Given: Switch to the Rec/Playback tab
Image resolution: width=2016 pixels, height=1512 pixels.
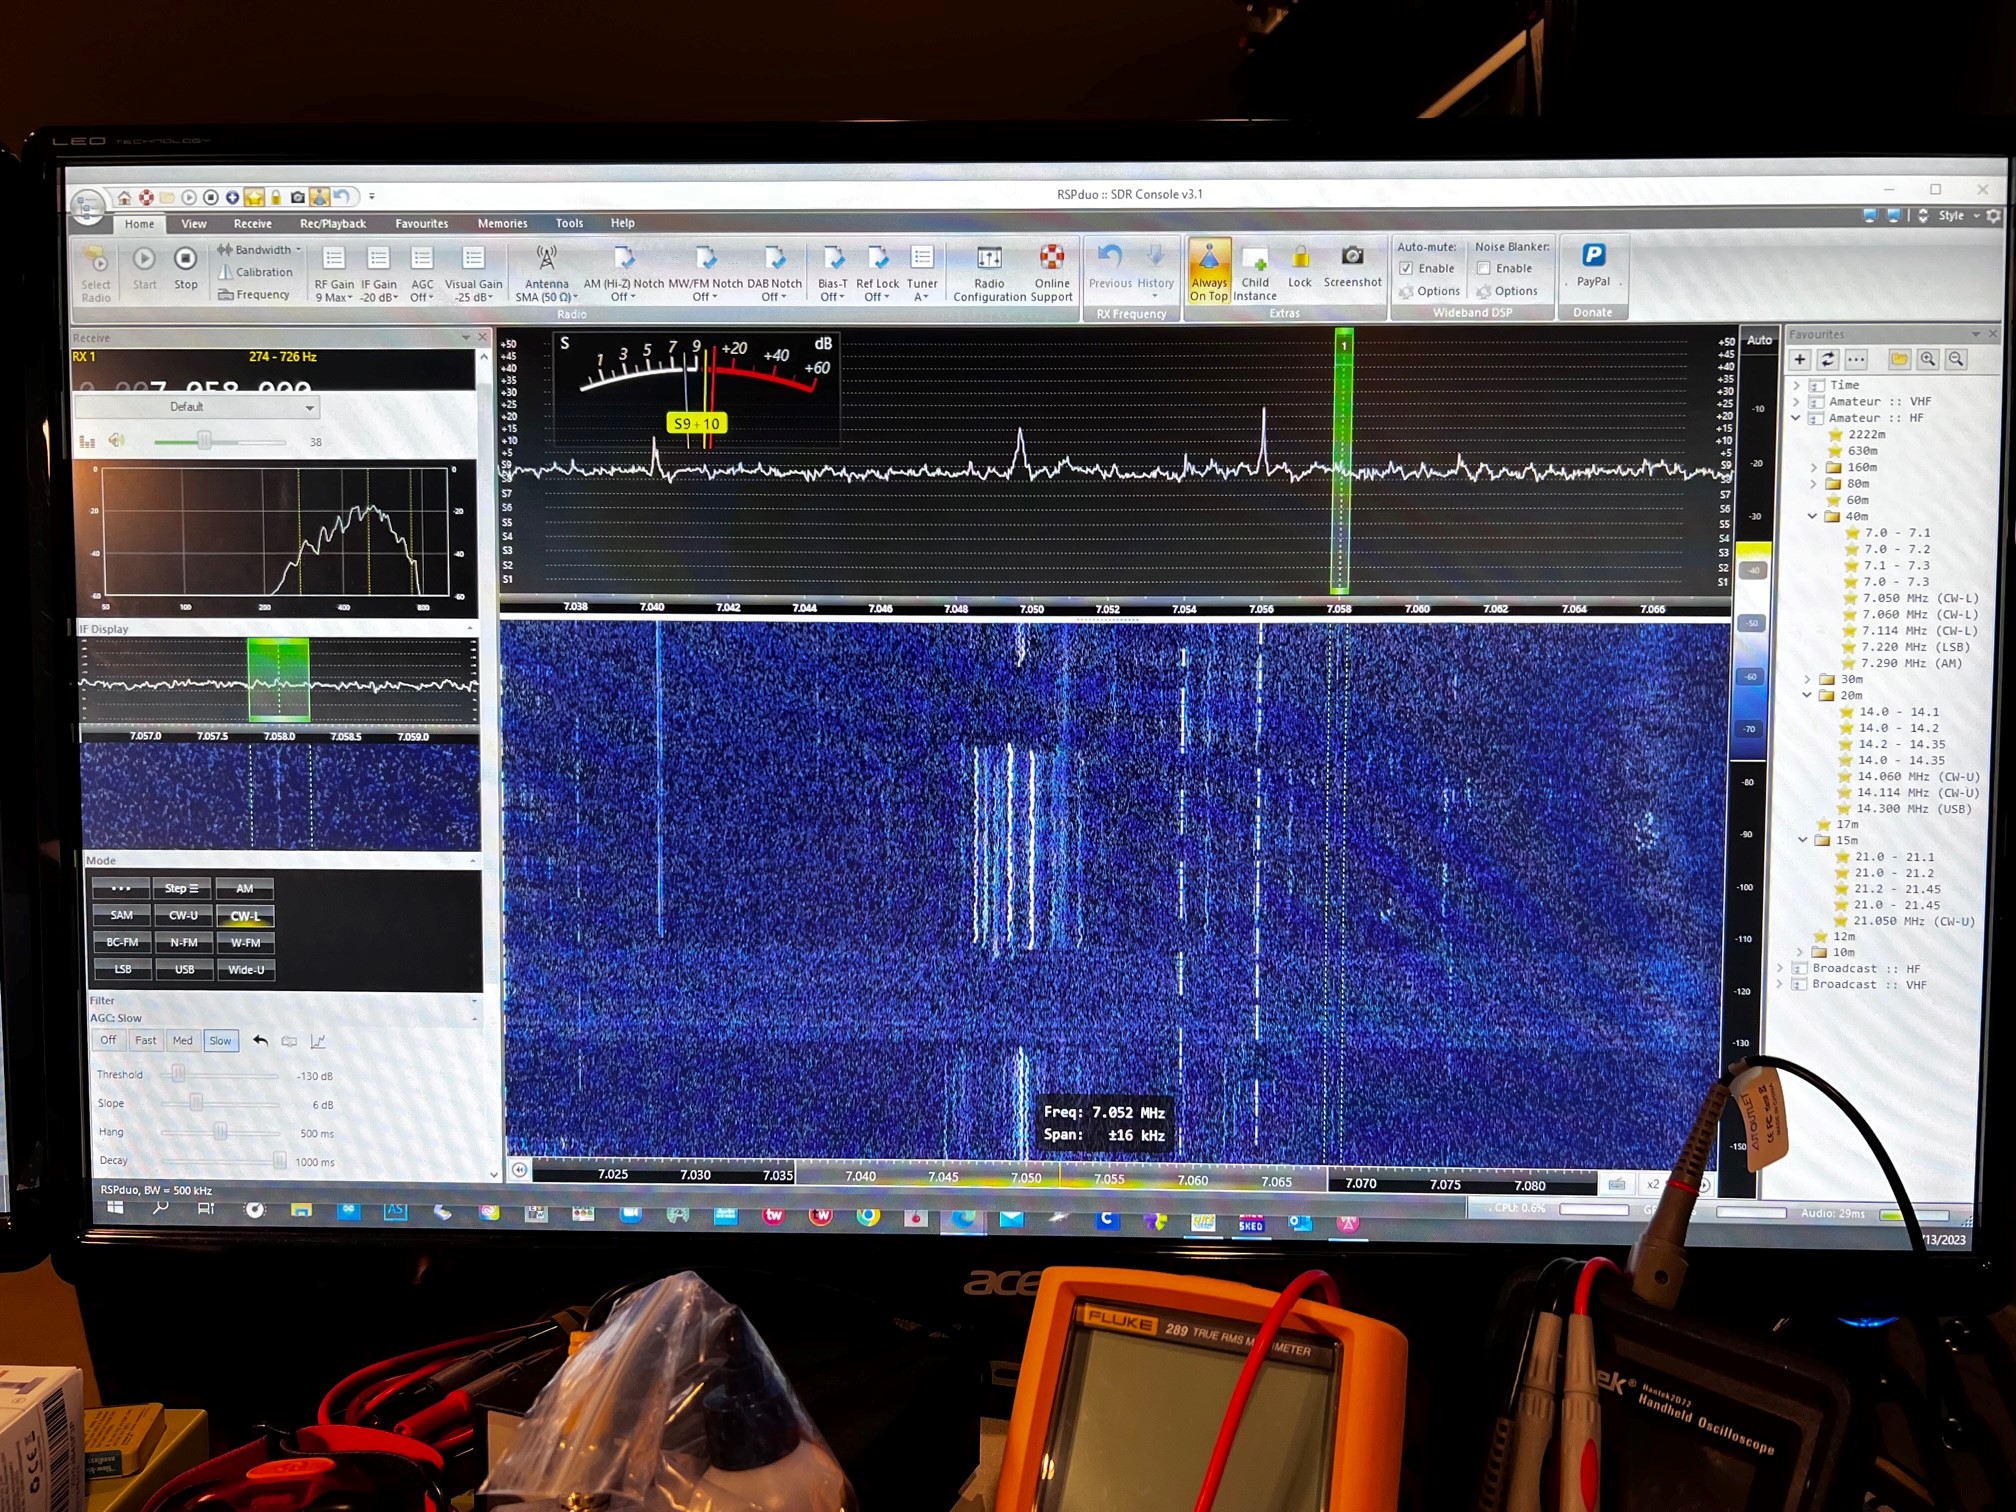Looking at the screenshot, I should 332,223.
